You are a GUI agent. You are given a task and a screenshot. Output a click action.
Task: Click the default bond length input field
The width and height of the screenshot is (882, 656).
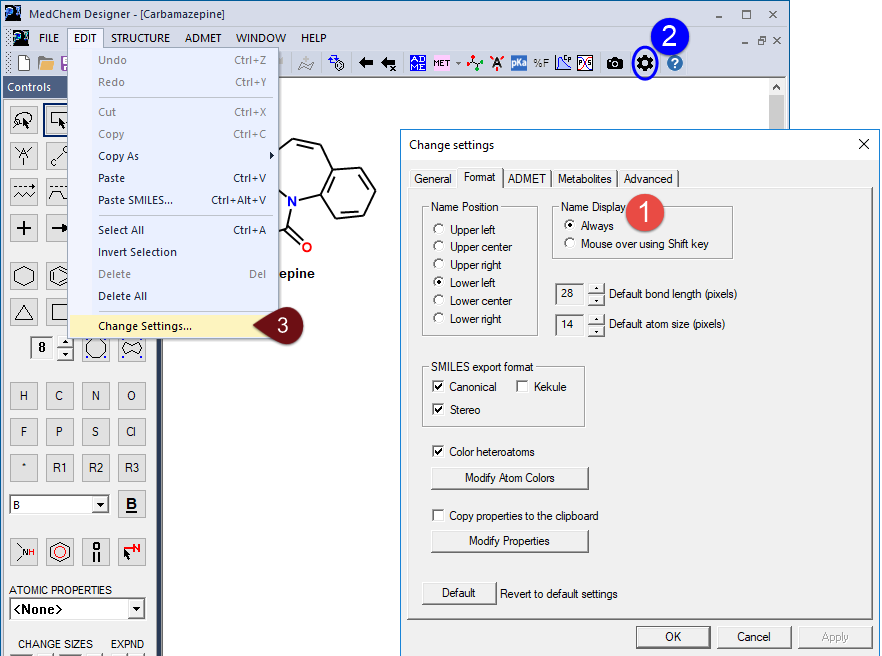pyautogui.click(x=569, y=294)
